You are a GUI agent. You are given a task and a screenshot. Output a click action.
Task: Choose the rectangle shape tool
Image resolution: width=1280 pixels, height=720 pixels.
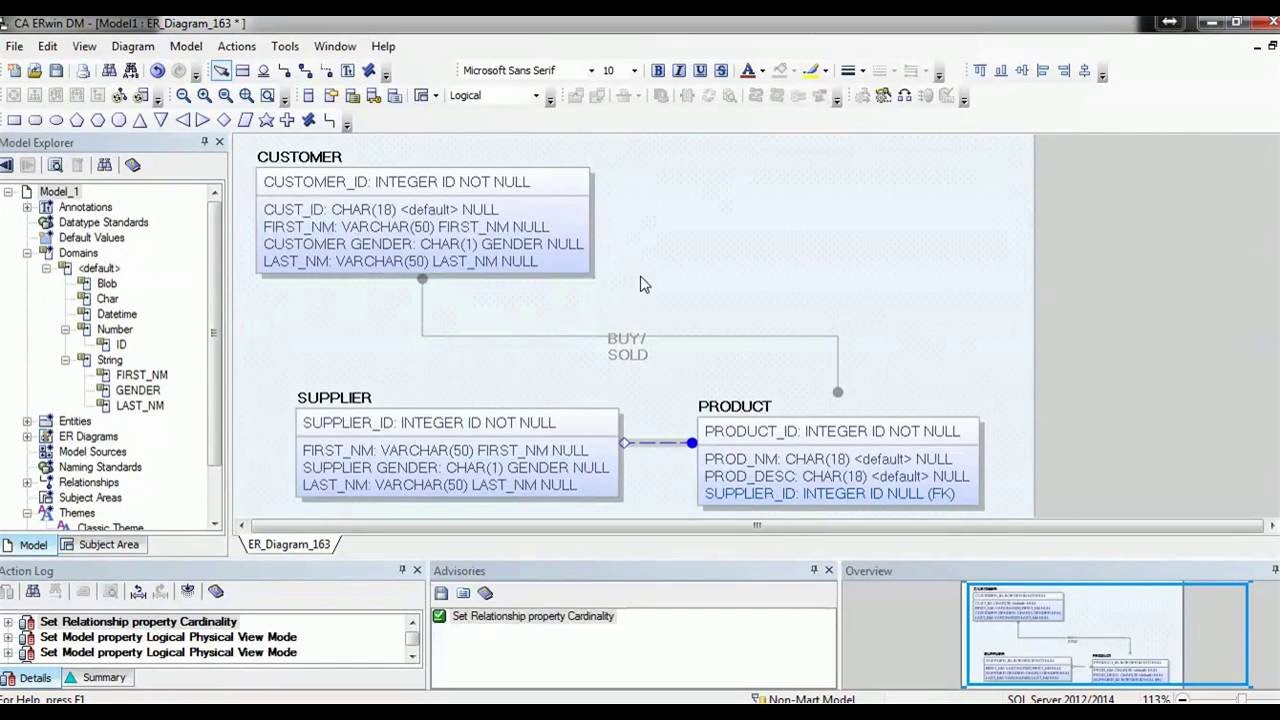pos(14,120)
